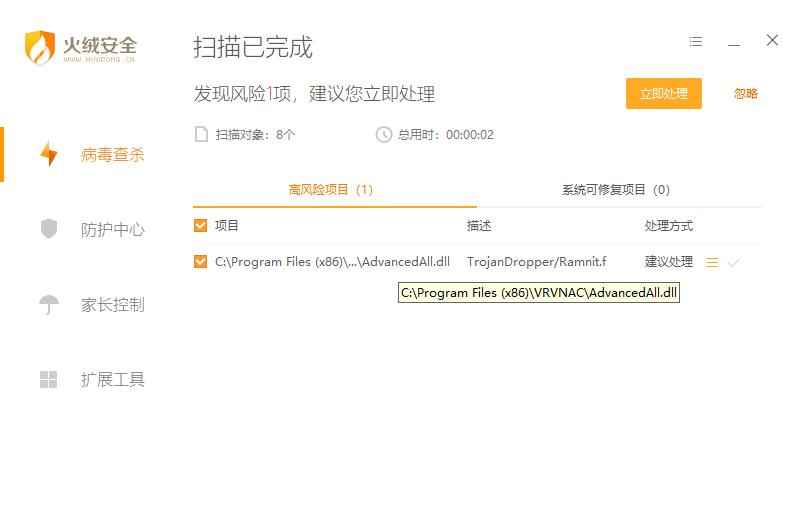
Task: Click the Huorong flame shield logo
Action: click(x=40, y=47)
